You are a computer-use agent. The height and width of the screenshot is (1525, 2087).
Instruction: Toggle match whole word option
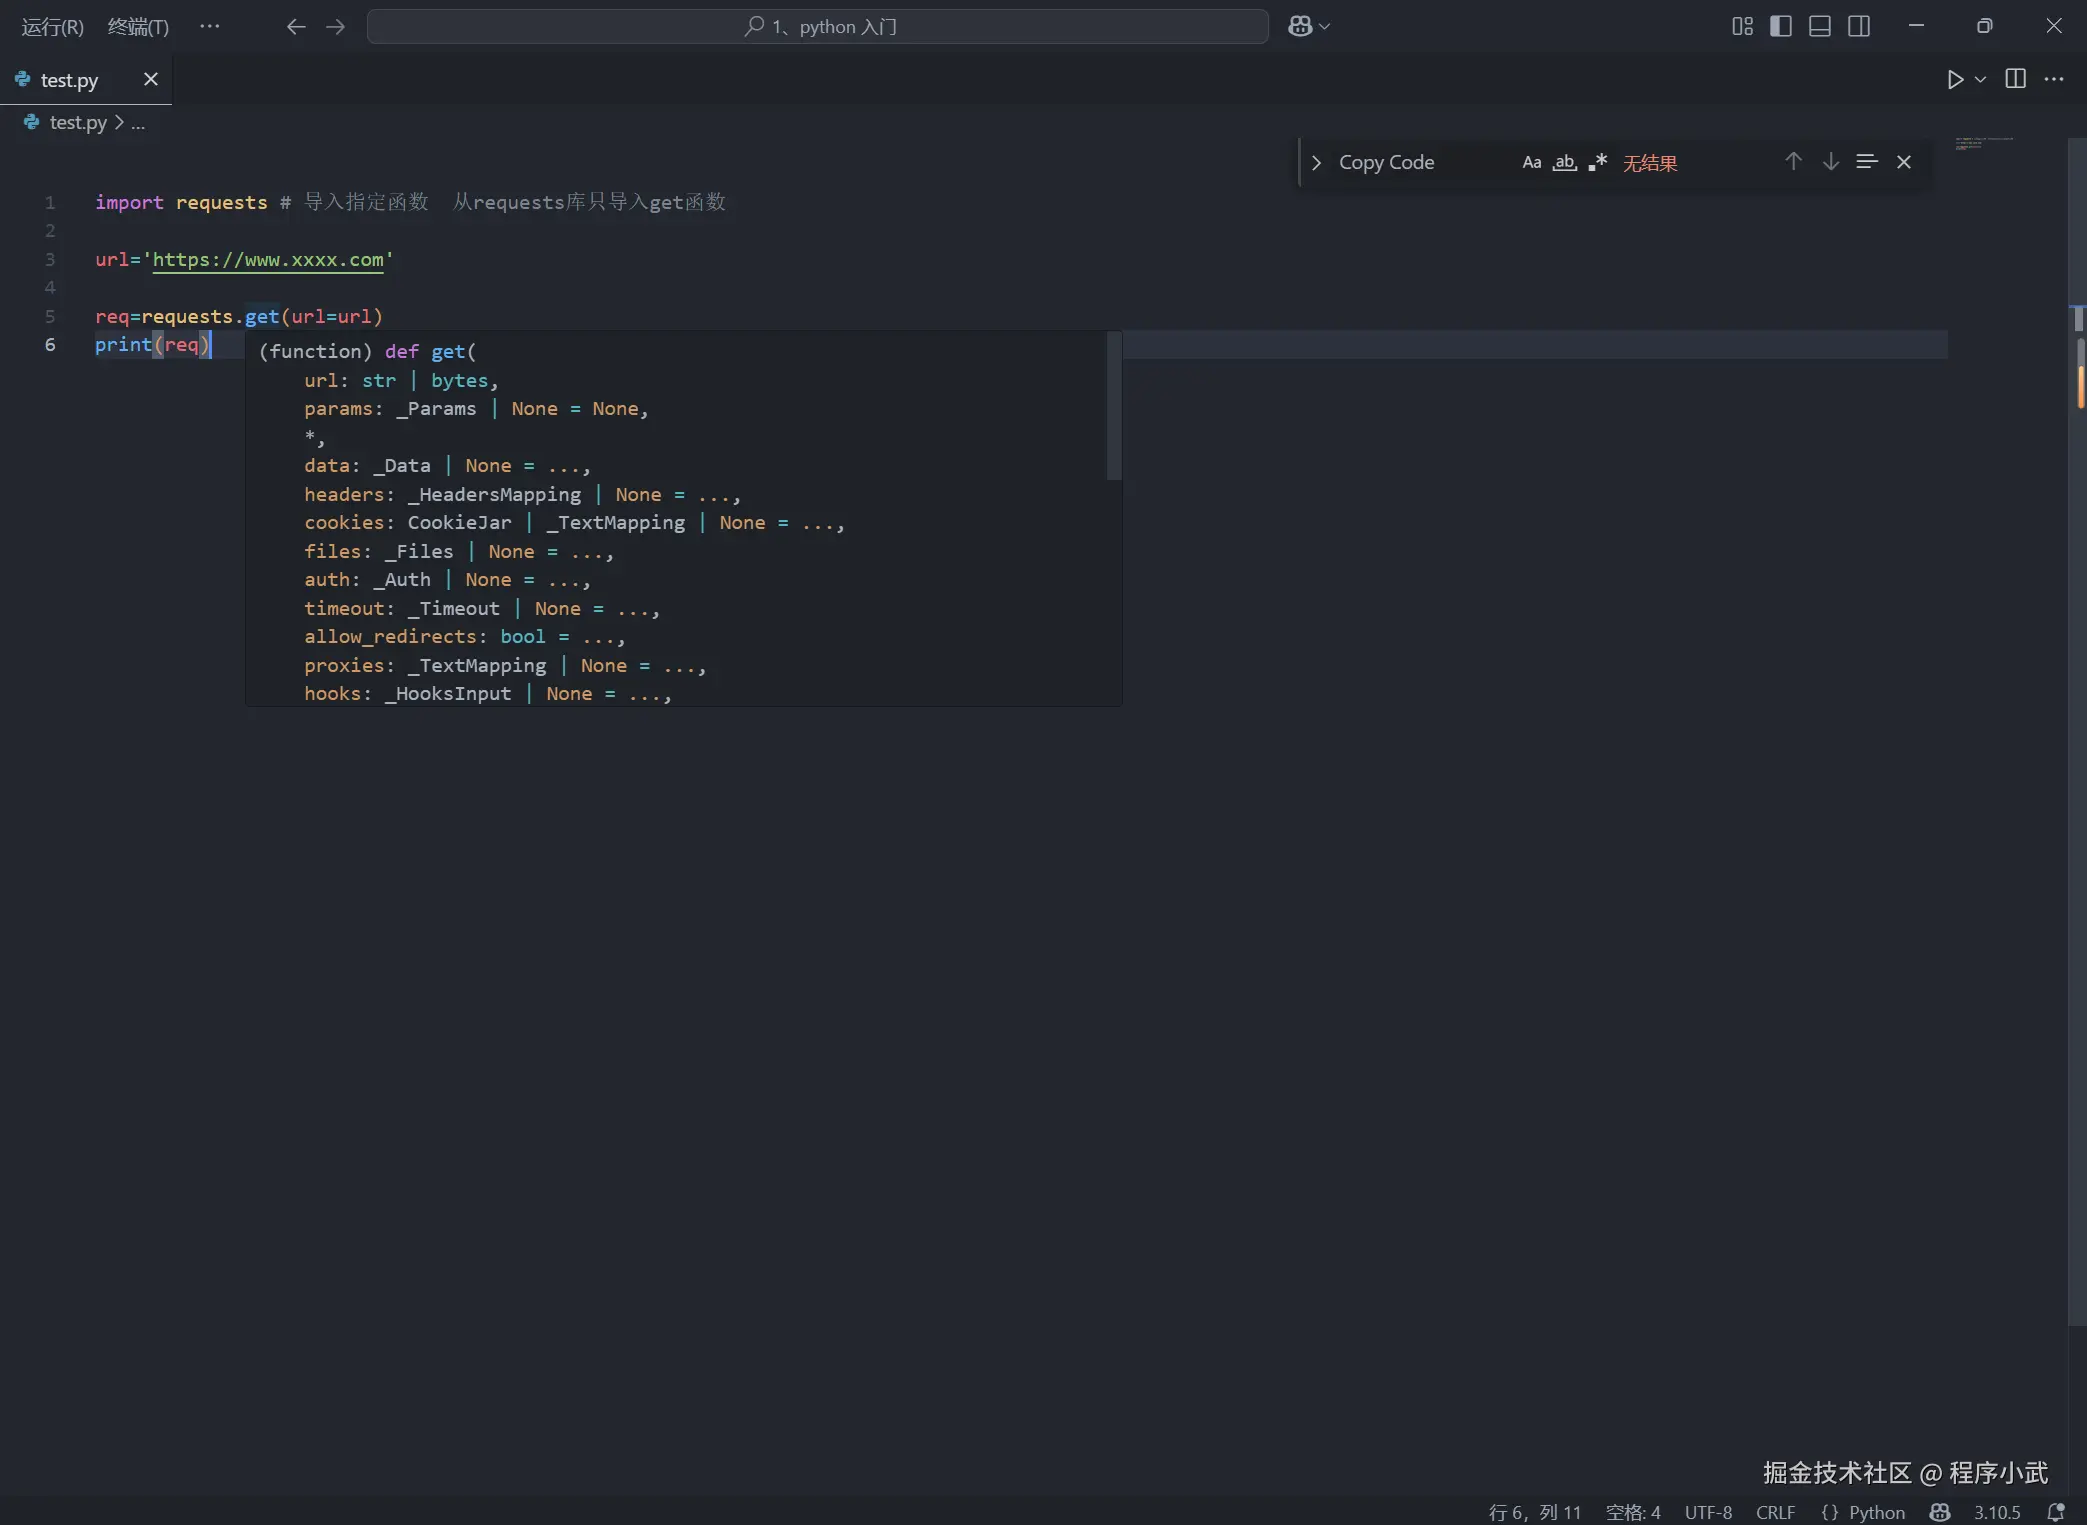point(1564,163)
